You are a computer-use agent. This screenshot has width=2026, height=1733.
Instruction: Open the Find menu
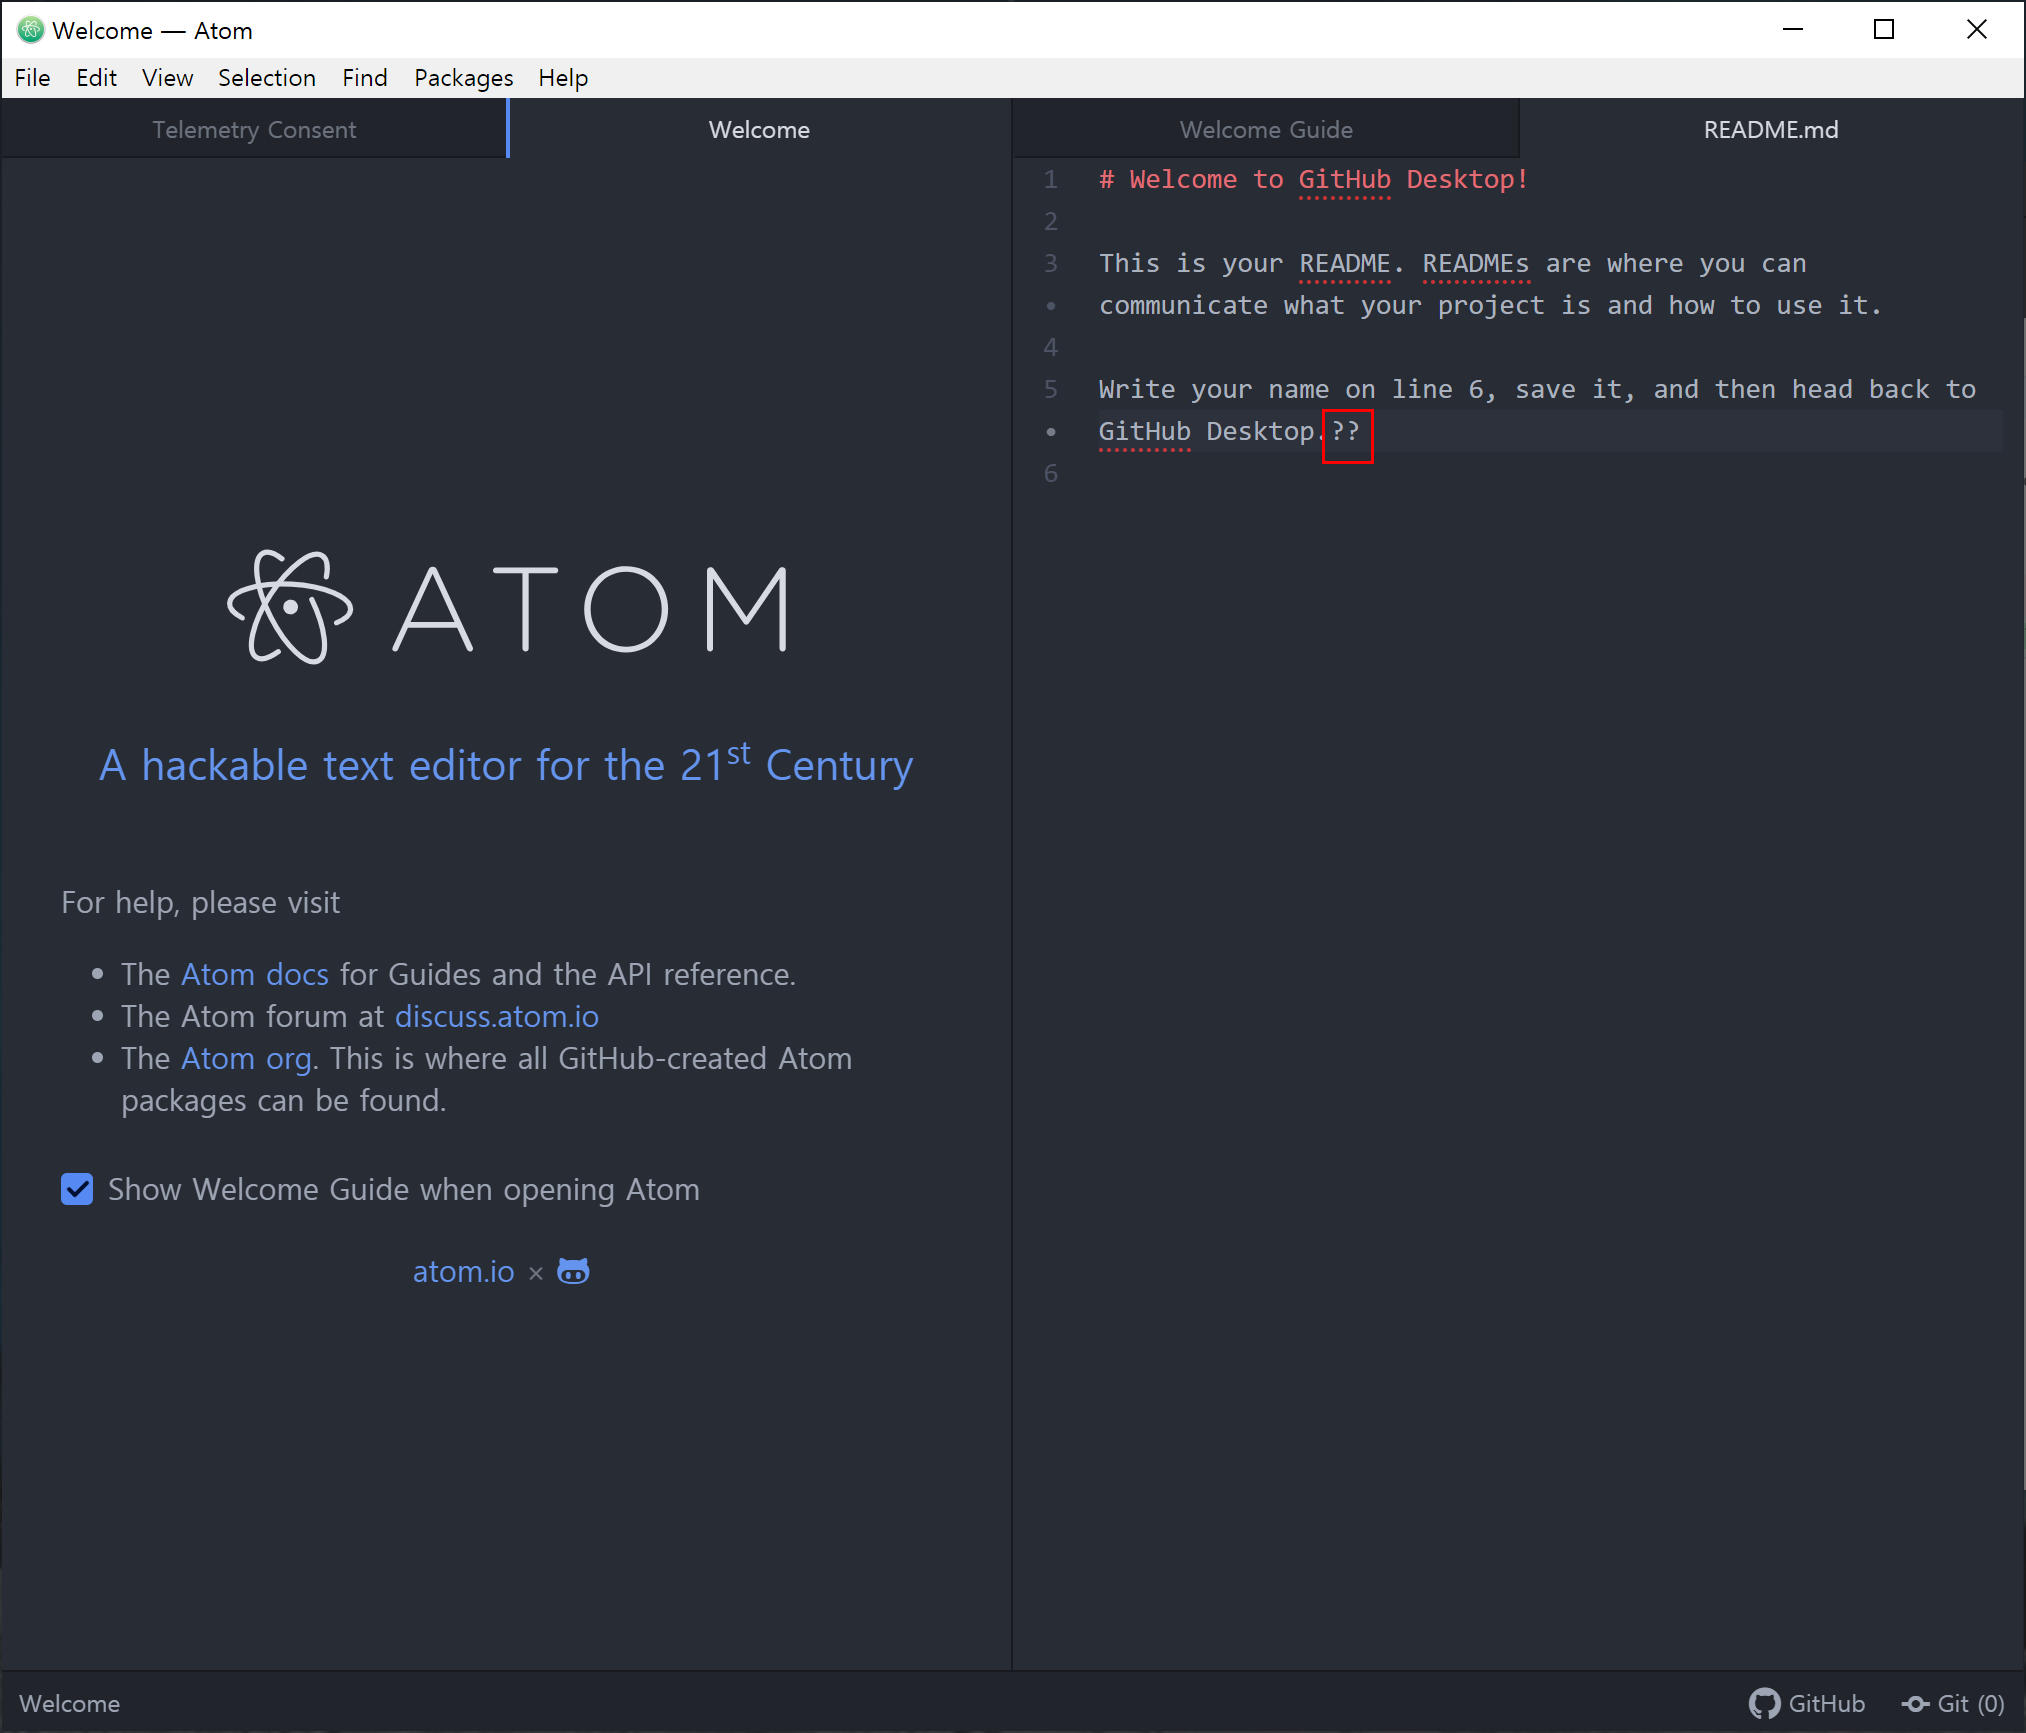pyautogui.click(x=364, y=78)
